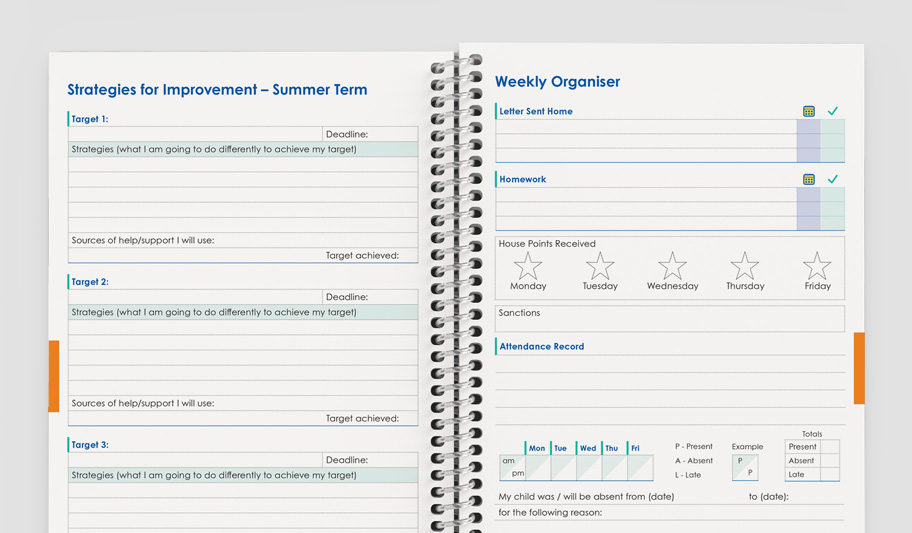Click the Deadline field under Target 3
Image resolution: width=912 pixels, height=533 pixels.
[370, 460]
